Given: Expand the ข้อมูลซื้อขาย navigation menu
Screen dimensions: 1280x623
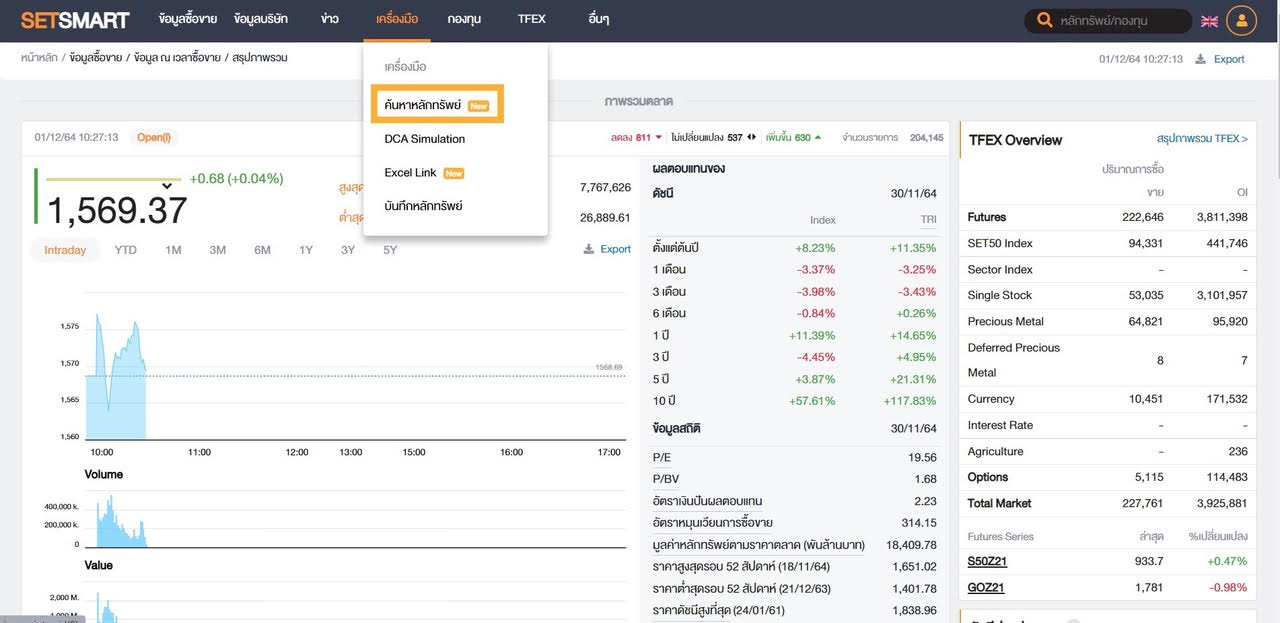Looking at the screenshot, I should point(187,19).
